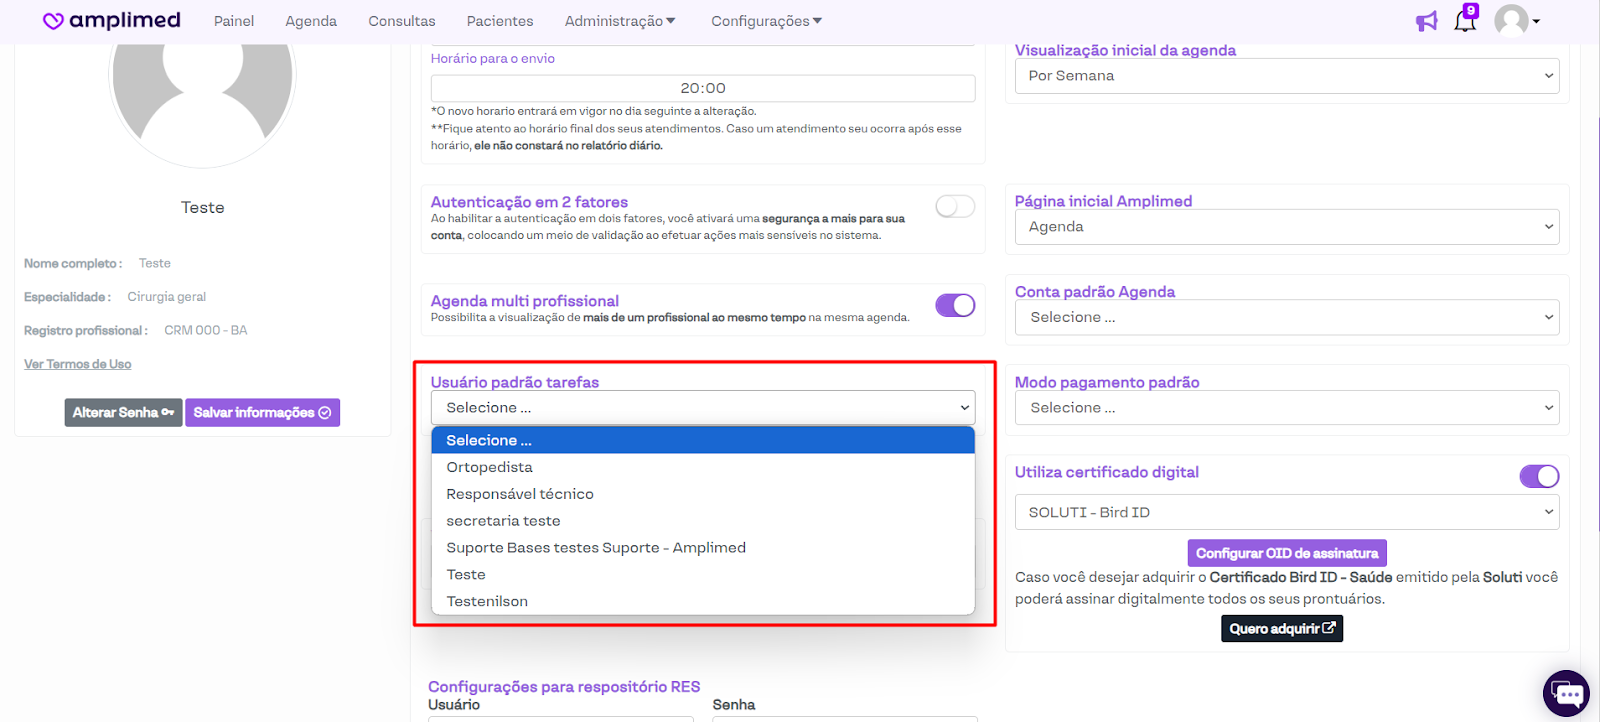The height and width of the screenshot is (722, 1600).
Task: Expand Visualização inicial da agenda dropdown
Action: click(1286, 76)
